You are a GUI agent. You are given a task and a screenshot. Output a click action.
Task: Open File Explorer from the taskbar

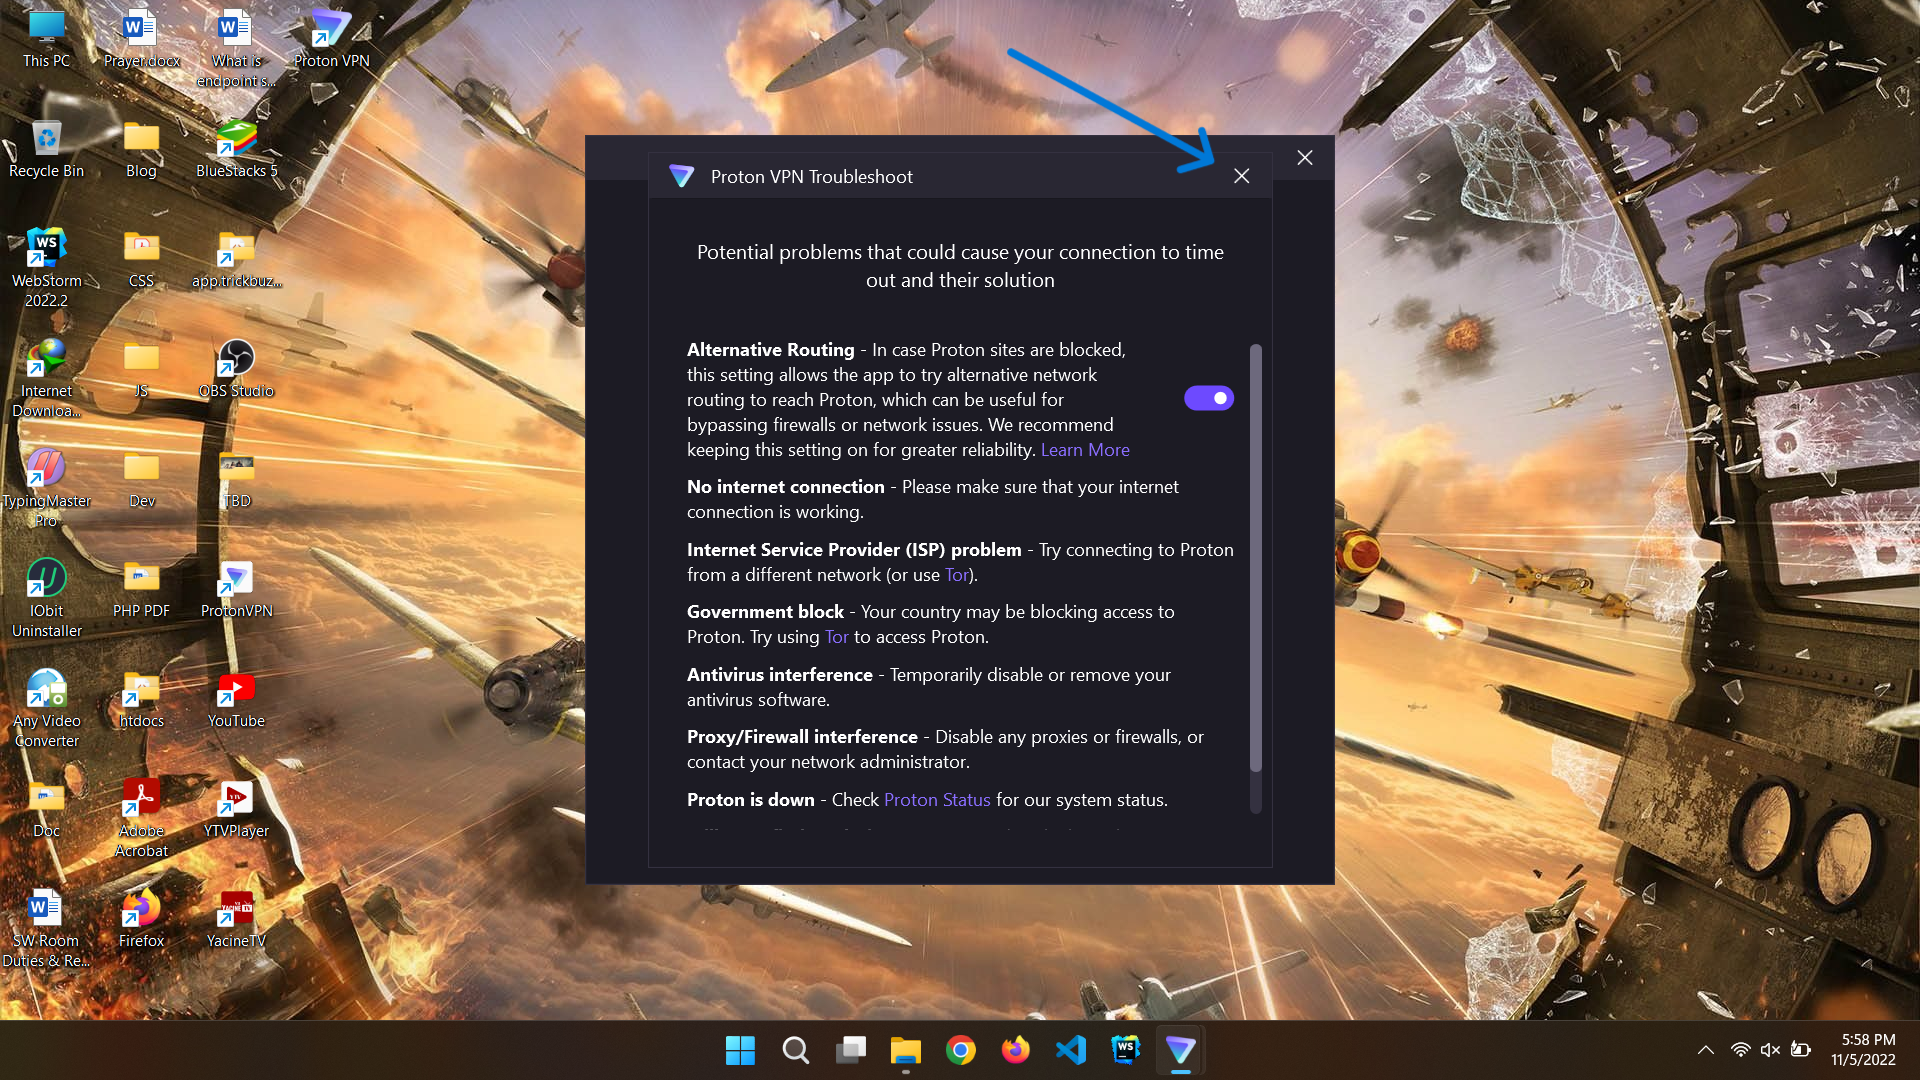pyautogui.click(x=905, y=1050)
